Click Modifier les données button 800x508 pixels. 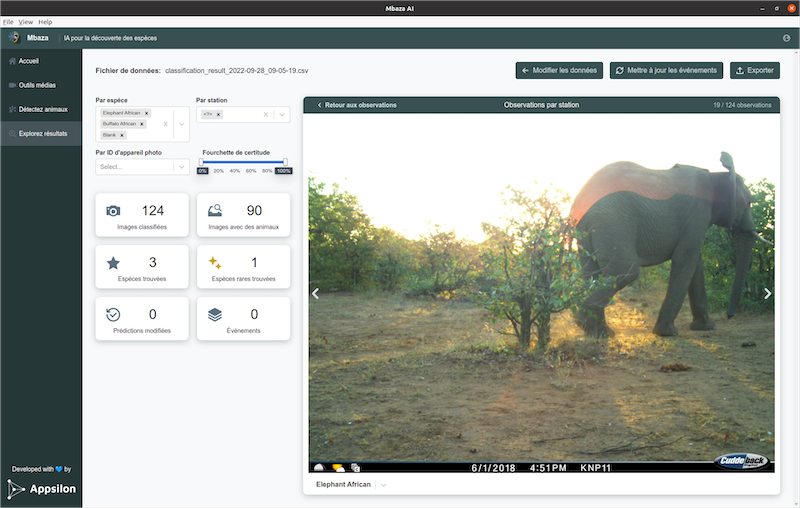click(559, 70)
